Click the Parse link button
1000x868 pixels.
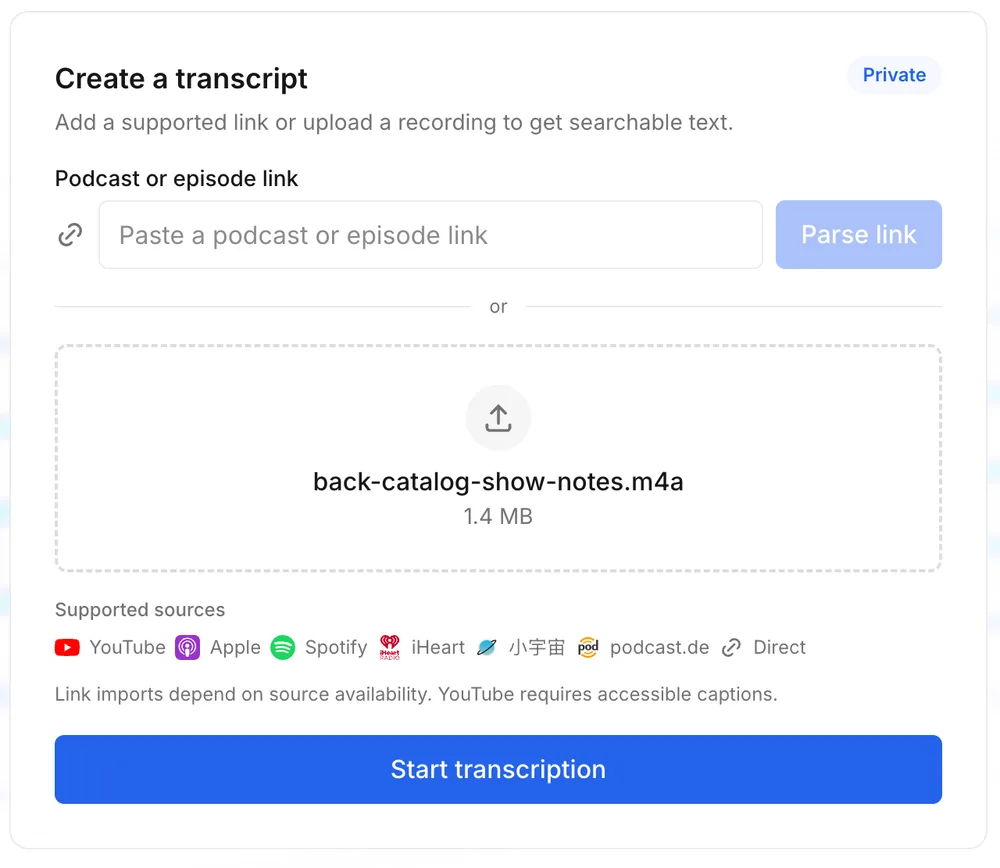(858, 235)
